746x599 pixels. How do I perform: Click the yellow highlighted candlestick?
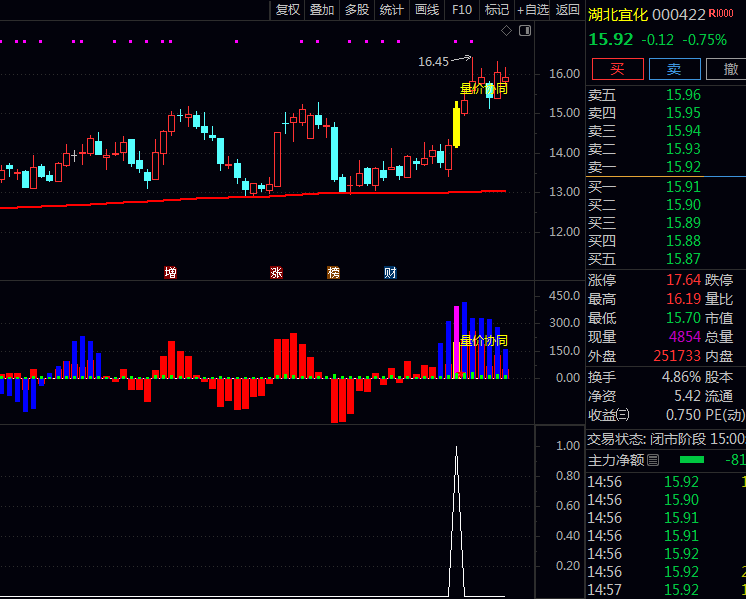(456, 125)
